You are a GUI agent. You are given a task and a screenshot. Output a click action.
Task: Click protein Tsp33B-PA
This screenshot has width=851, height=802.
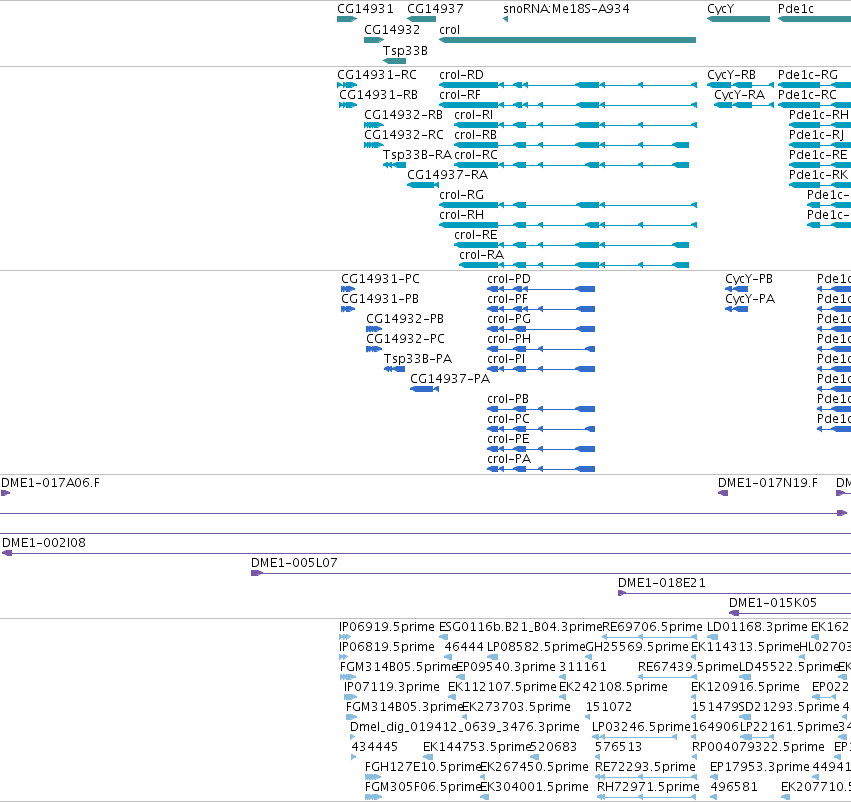point(395,369)
